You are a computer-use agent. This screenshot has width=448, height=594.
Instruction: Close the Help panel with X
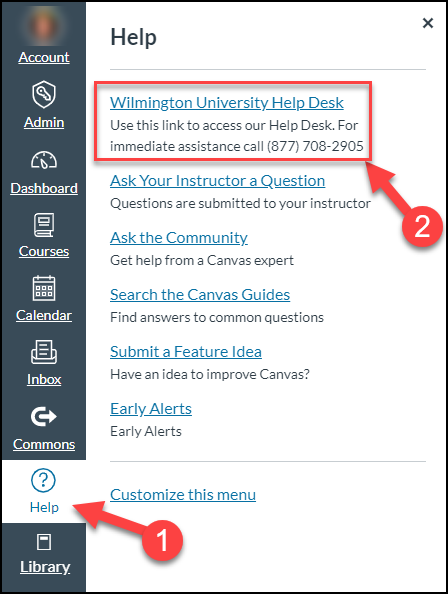pyautogui.click(x=428, y=23)
